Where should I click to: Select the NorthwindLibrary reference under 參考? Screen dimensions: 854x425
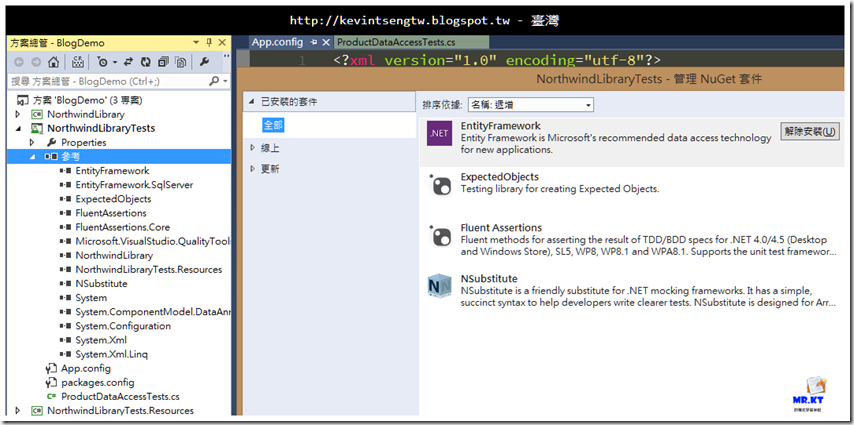(114, 256)
